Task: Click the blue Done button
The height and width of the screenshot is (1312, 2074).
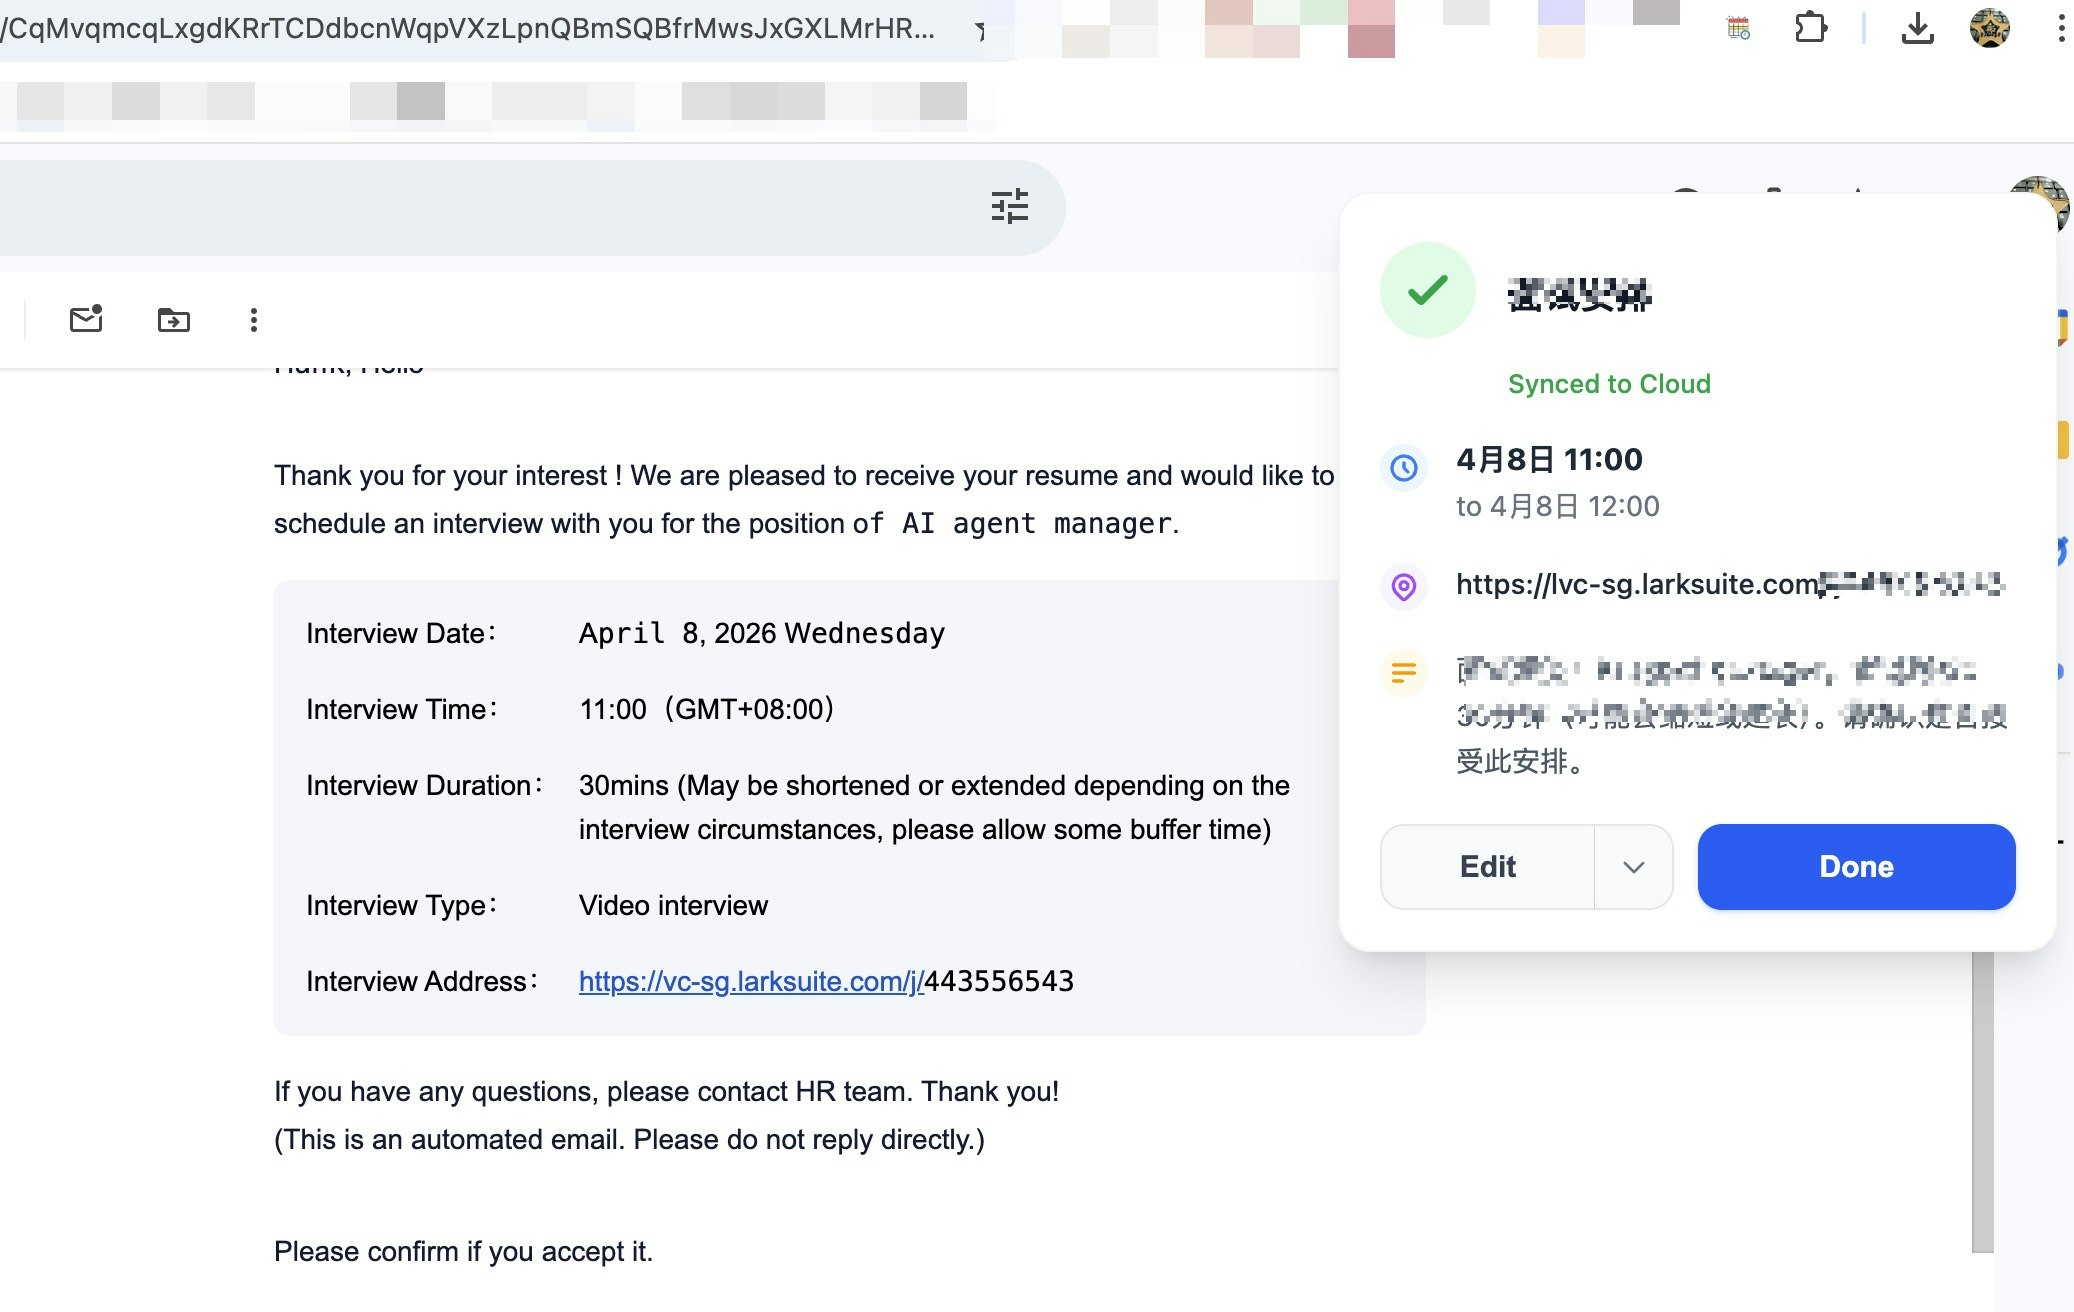Action: (1856, 867)
